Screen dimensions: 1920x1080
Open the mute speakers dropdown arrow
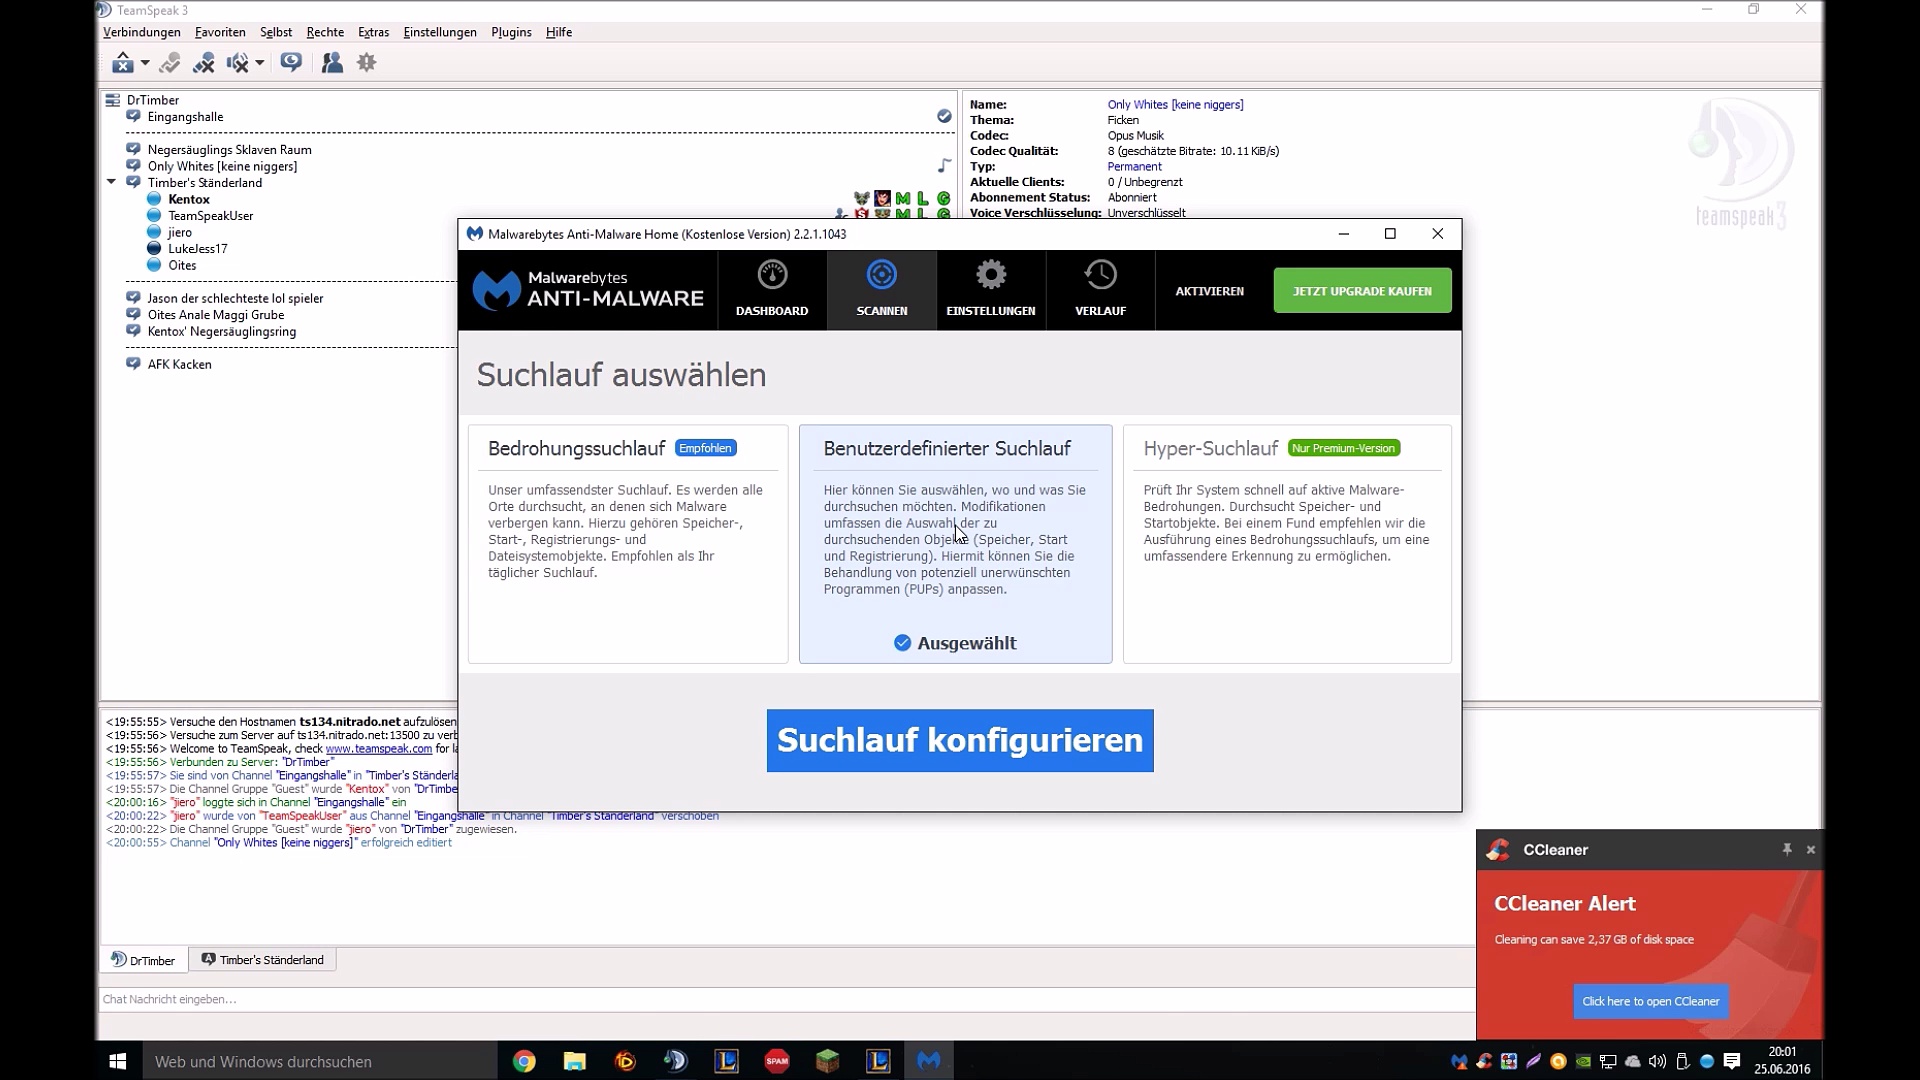point(259,63)
